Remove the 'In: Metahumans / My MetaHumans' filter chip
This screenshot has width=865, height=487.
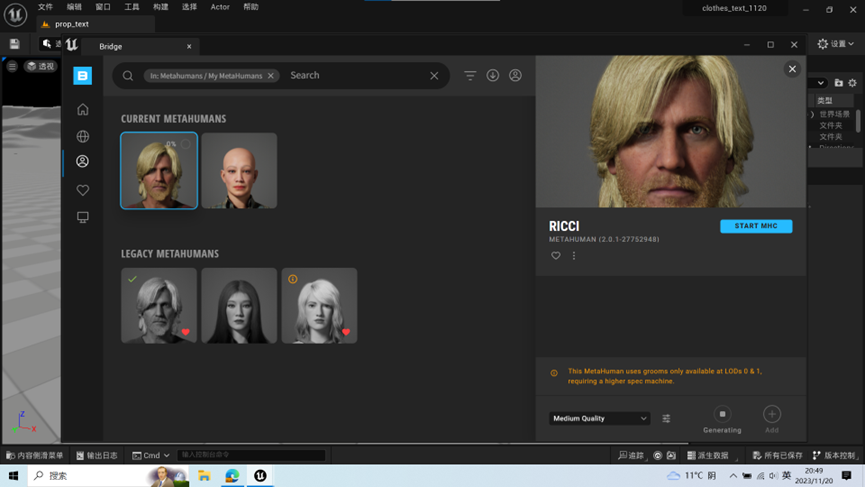(x=271, y=76)
